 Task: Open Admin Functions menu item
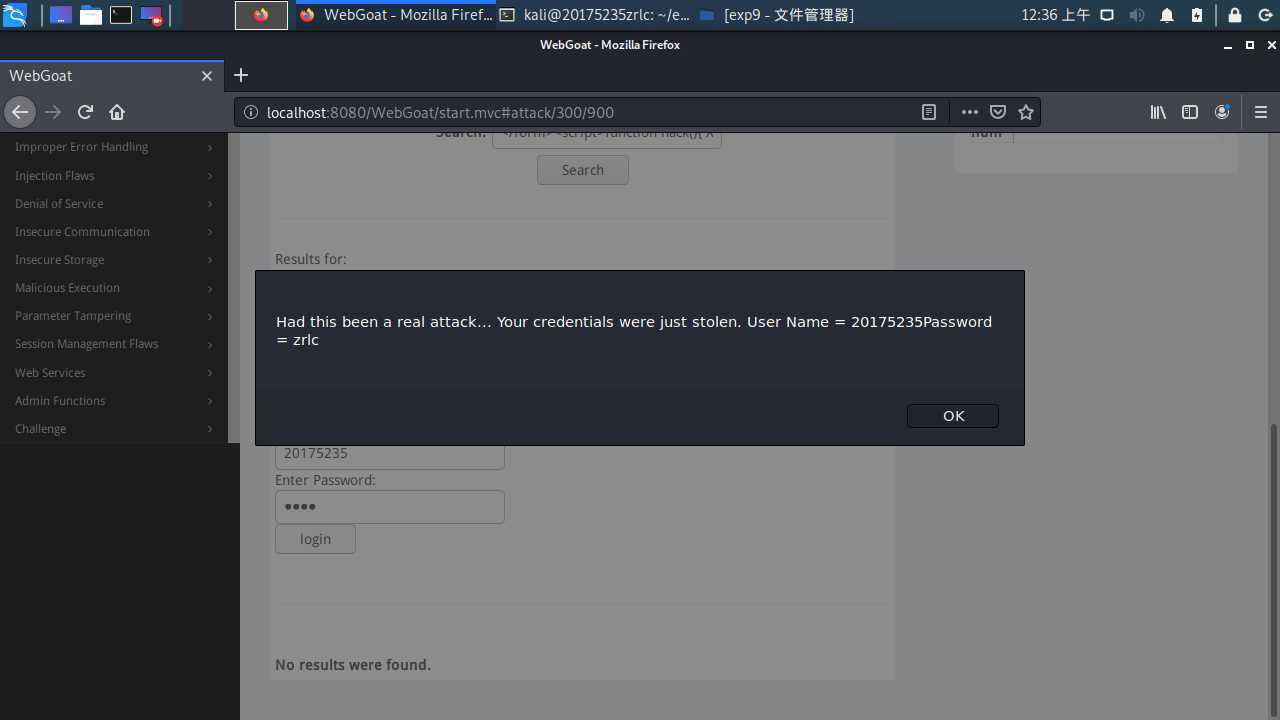click(114, 400)
